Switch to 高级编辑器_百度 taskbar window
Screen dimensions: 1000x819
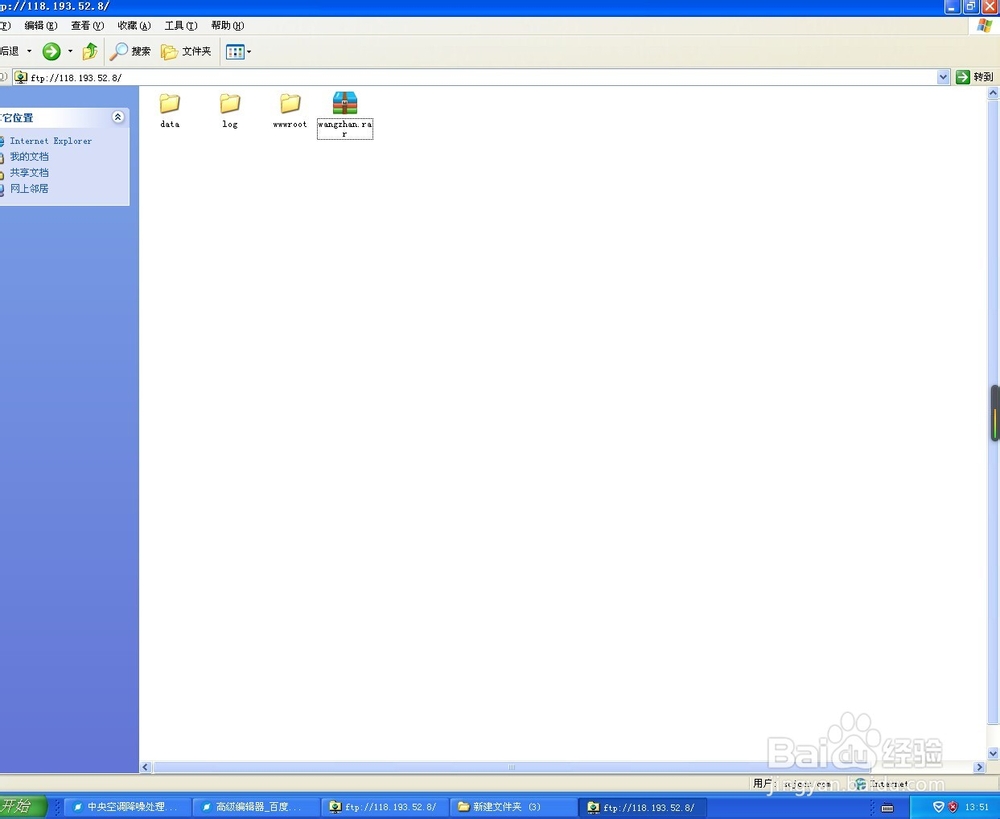pyautogui.click(x=256, y=807)
